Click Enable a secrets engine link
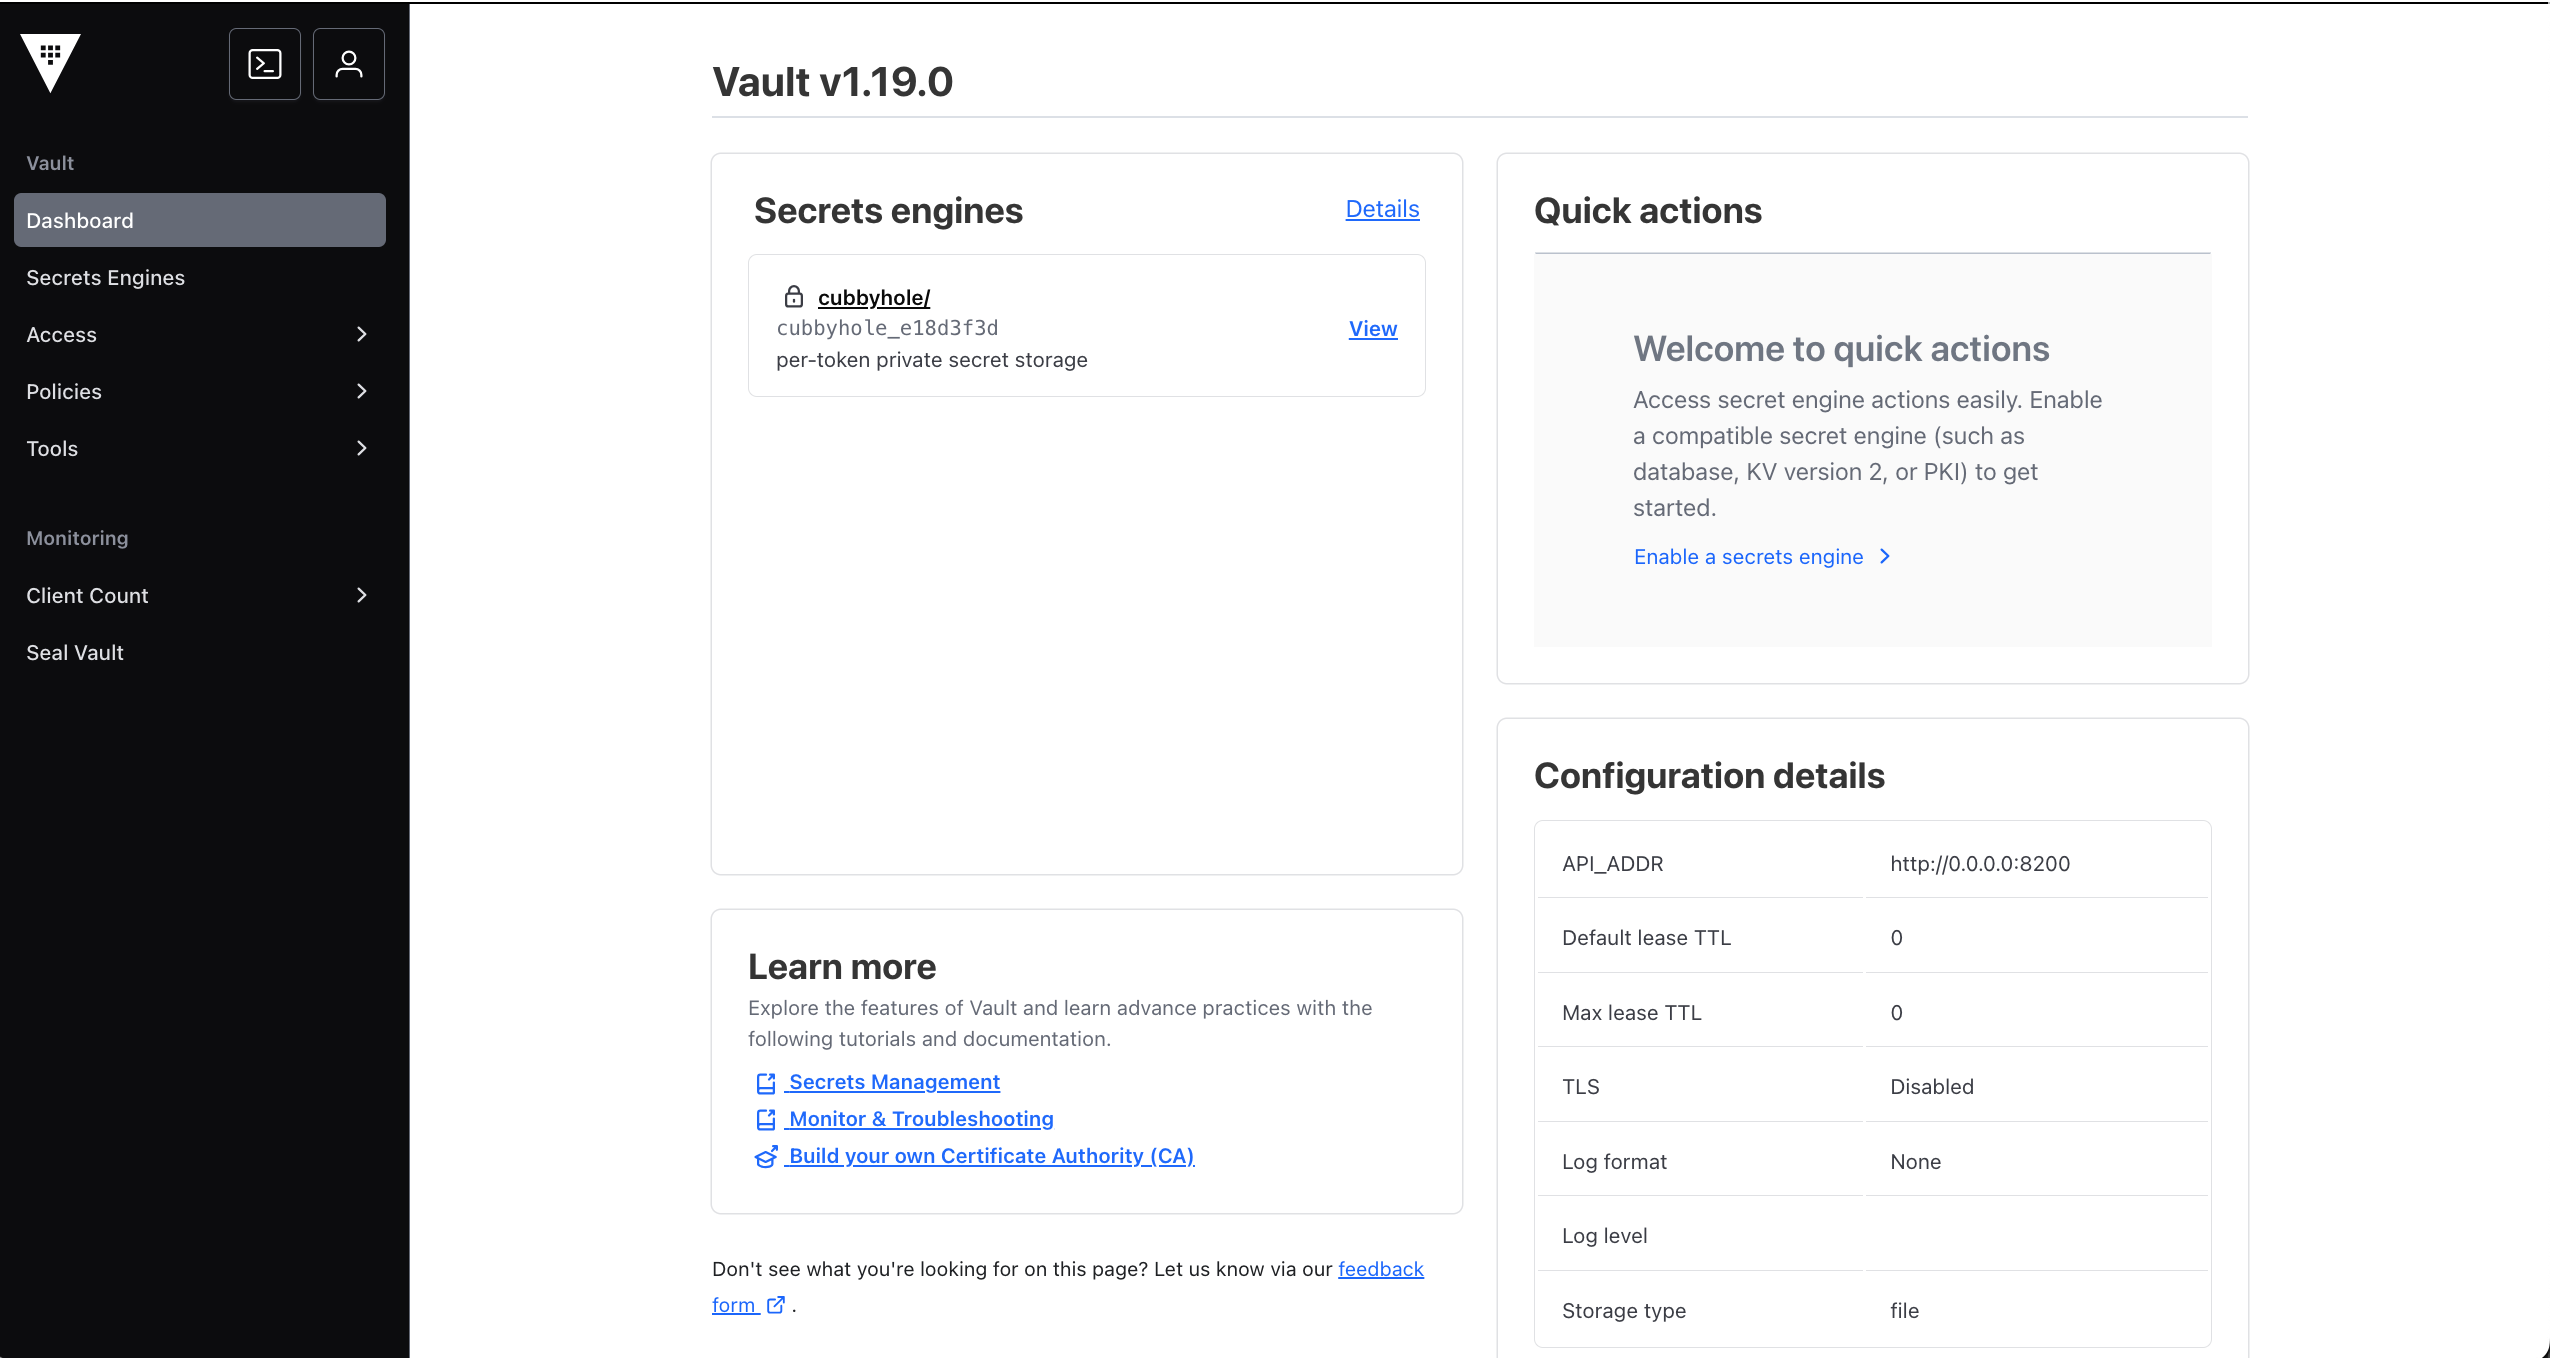This screenshot has height=1358, width=2550. (x=1748, y=557)
